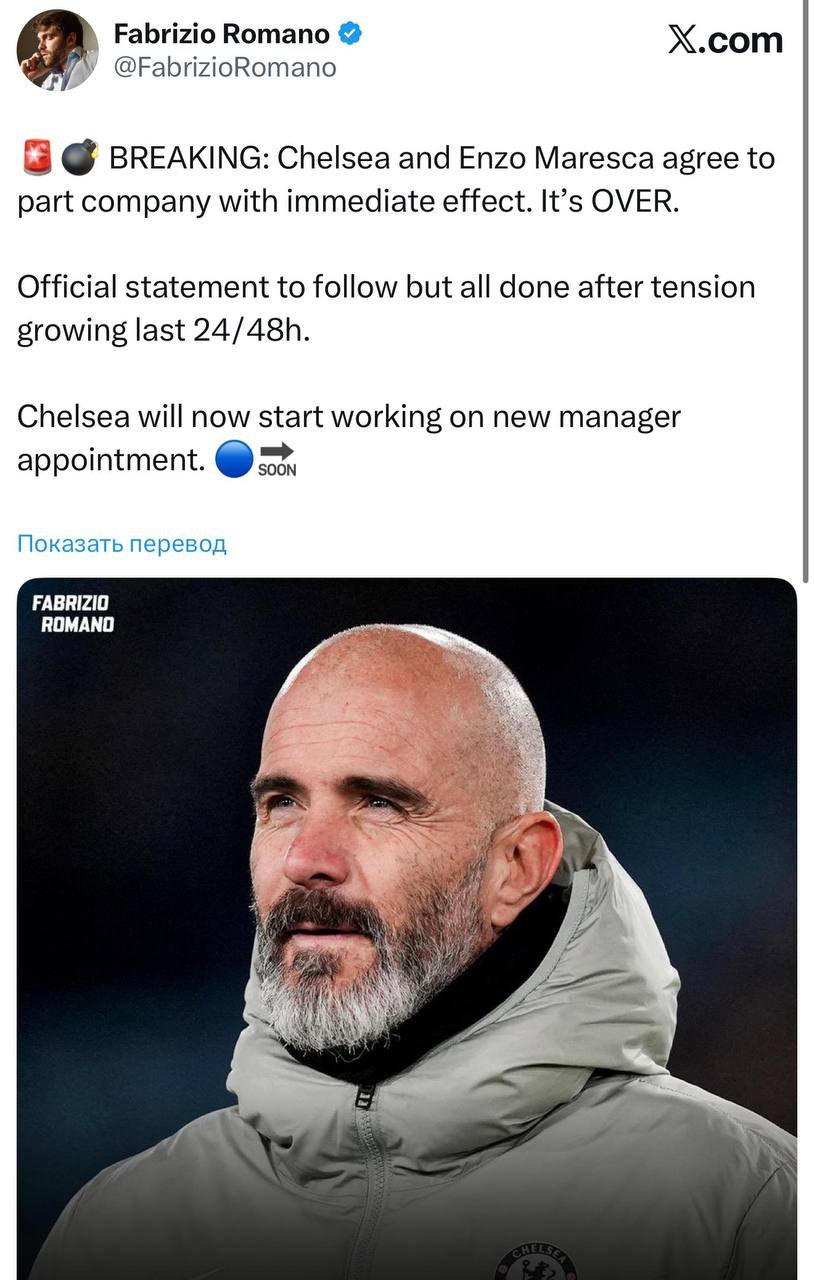Open Fabrizio Romano's profile avatar

(x=57, y=50)
